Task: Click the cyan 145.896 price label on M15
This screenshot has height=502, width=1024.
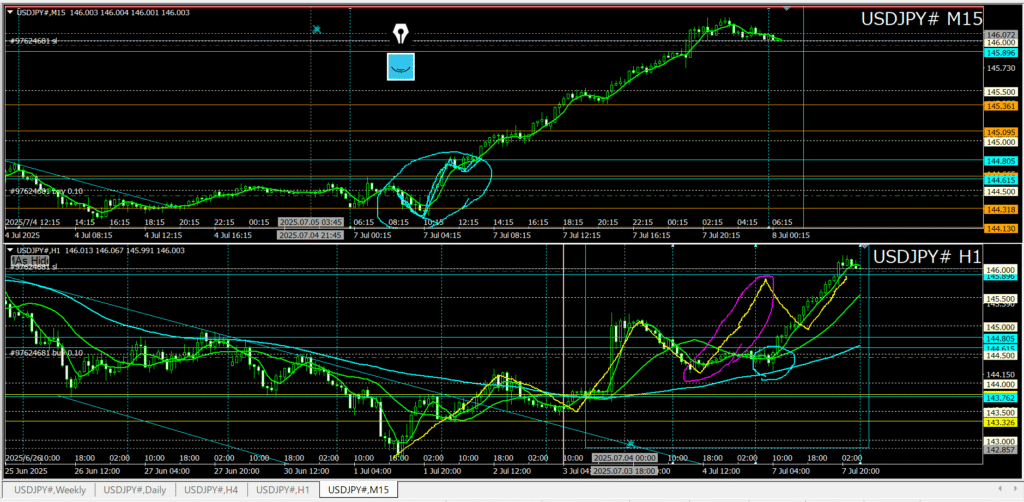Action: pos(1001,53)
